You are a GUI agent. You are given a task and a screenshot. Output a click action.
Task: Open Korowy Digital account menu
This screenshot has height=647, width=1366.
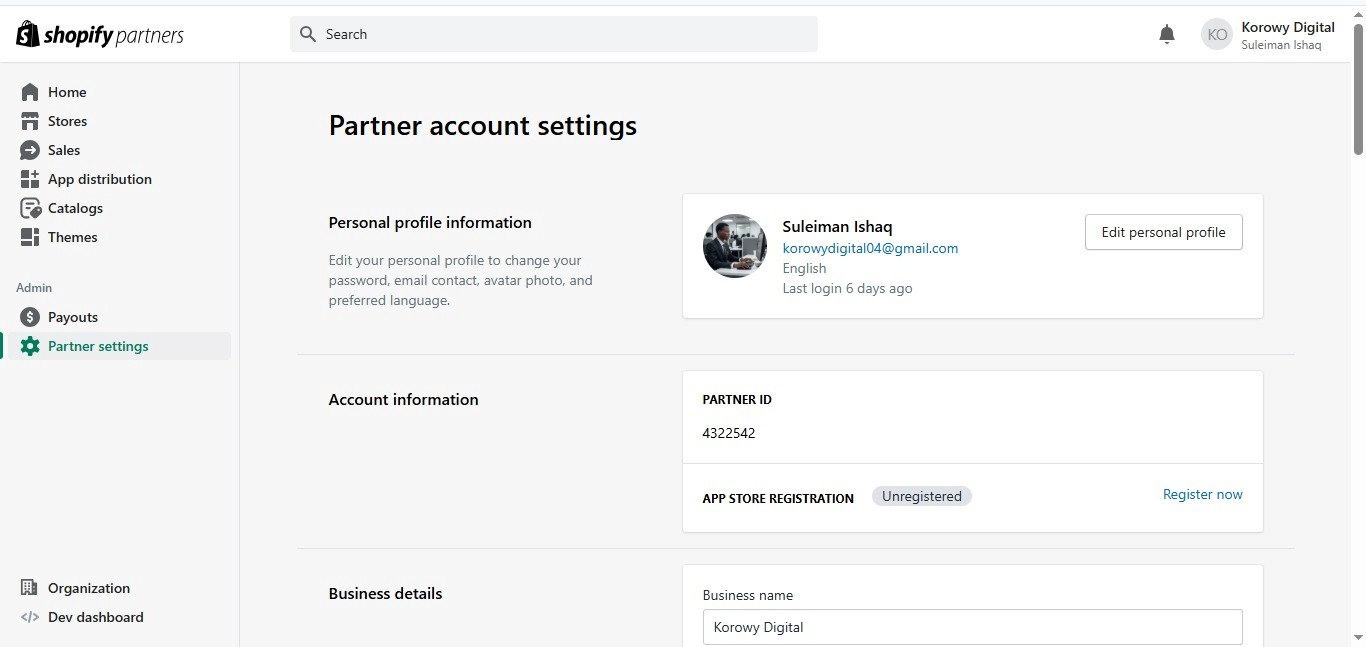point(1269,35)
